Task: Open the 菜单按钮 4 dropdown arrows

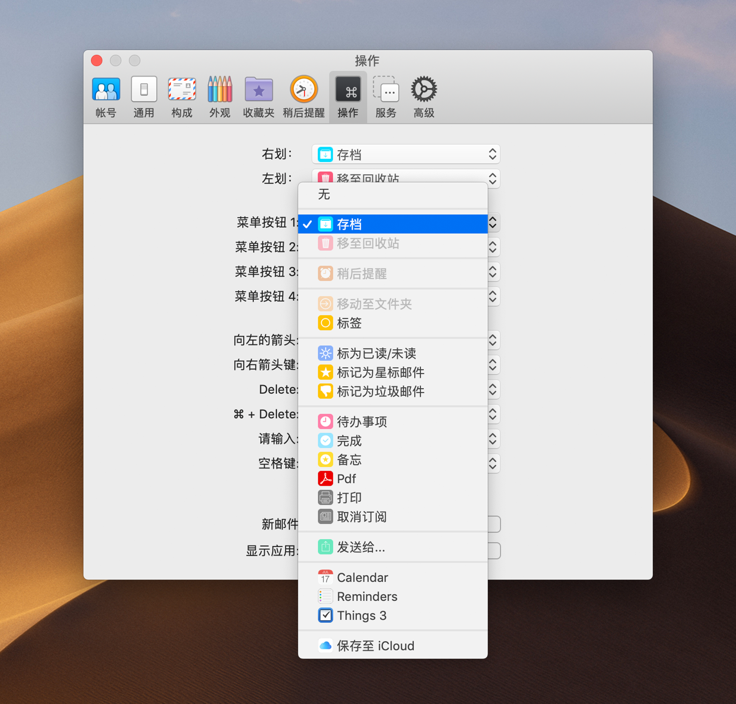Action: [x=492, y=296]
